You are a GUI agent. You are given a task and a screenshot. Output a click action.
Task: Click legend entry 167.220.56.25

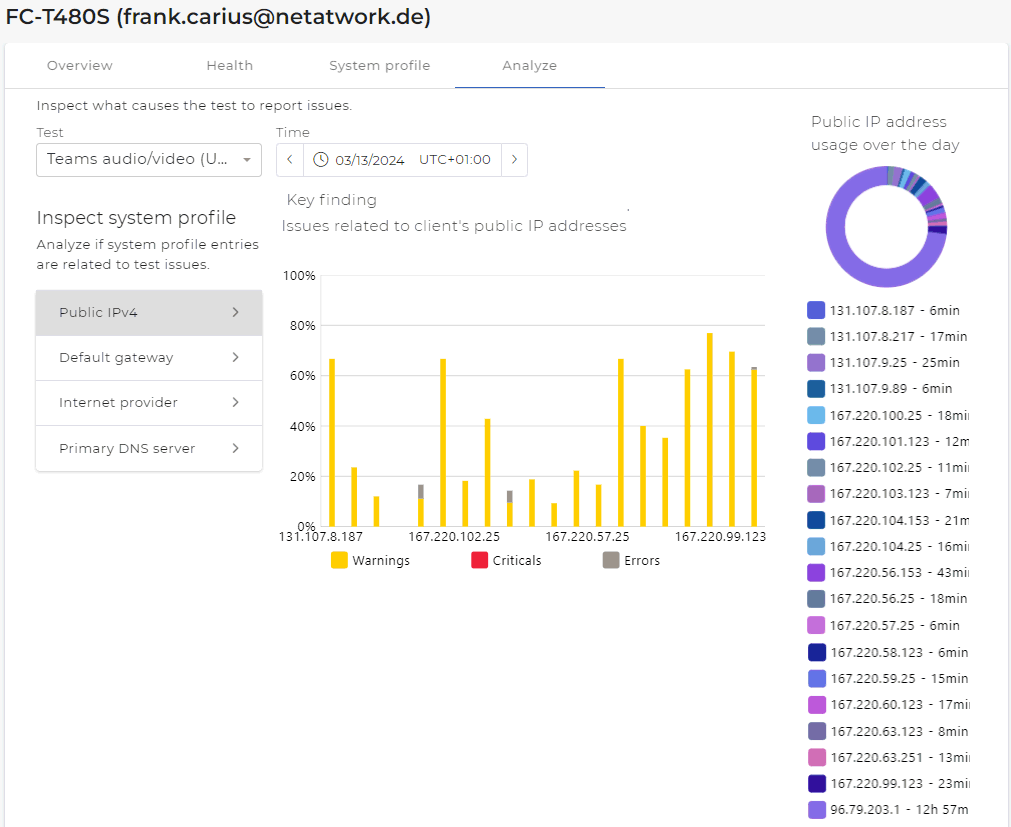click(x=887, y=599)
